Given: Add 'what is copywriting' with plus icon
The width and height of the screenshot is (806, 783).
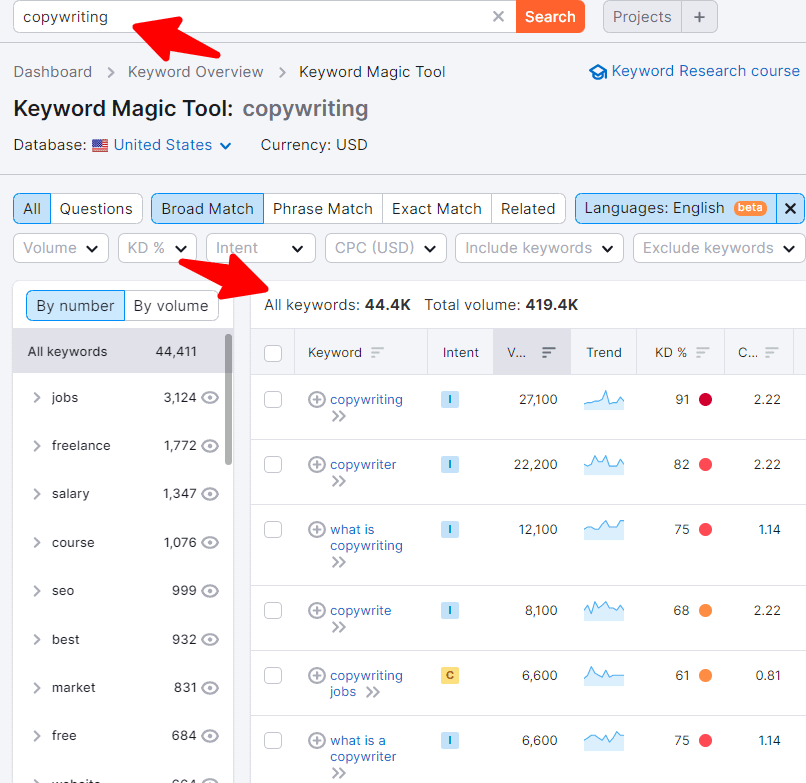Looking at the screenshot, I should click(x=317, y=529).
